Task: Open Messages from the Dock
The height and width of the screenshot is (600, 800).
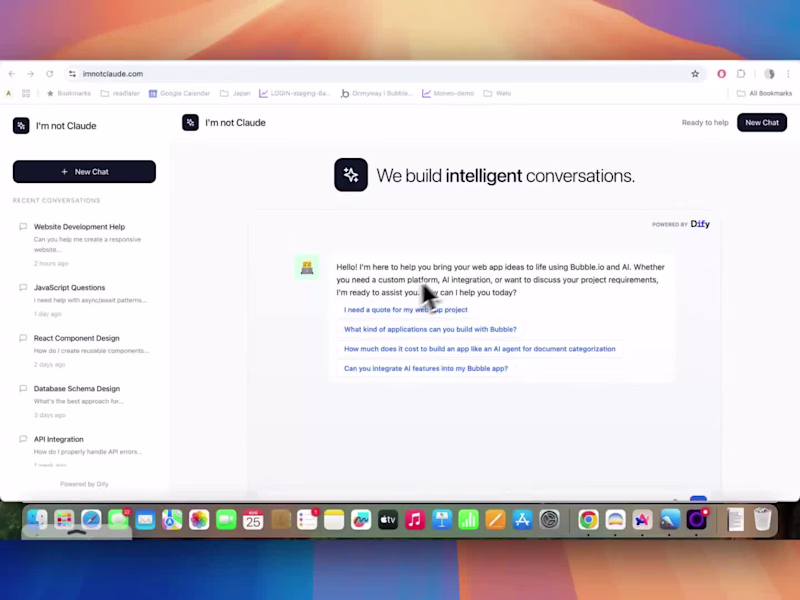Action: (x=118, y=520)
